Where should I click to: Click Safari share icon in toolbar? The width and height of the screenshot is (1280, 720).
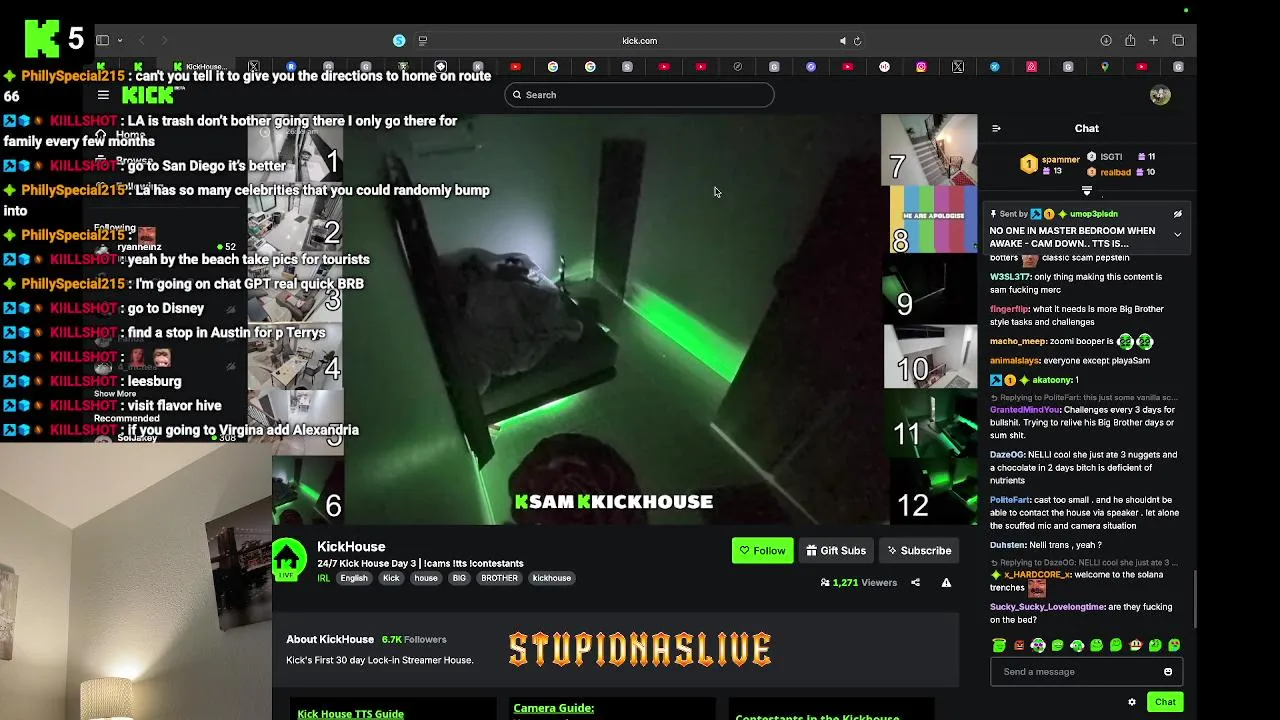(x=1130, y=41)
